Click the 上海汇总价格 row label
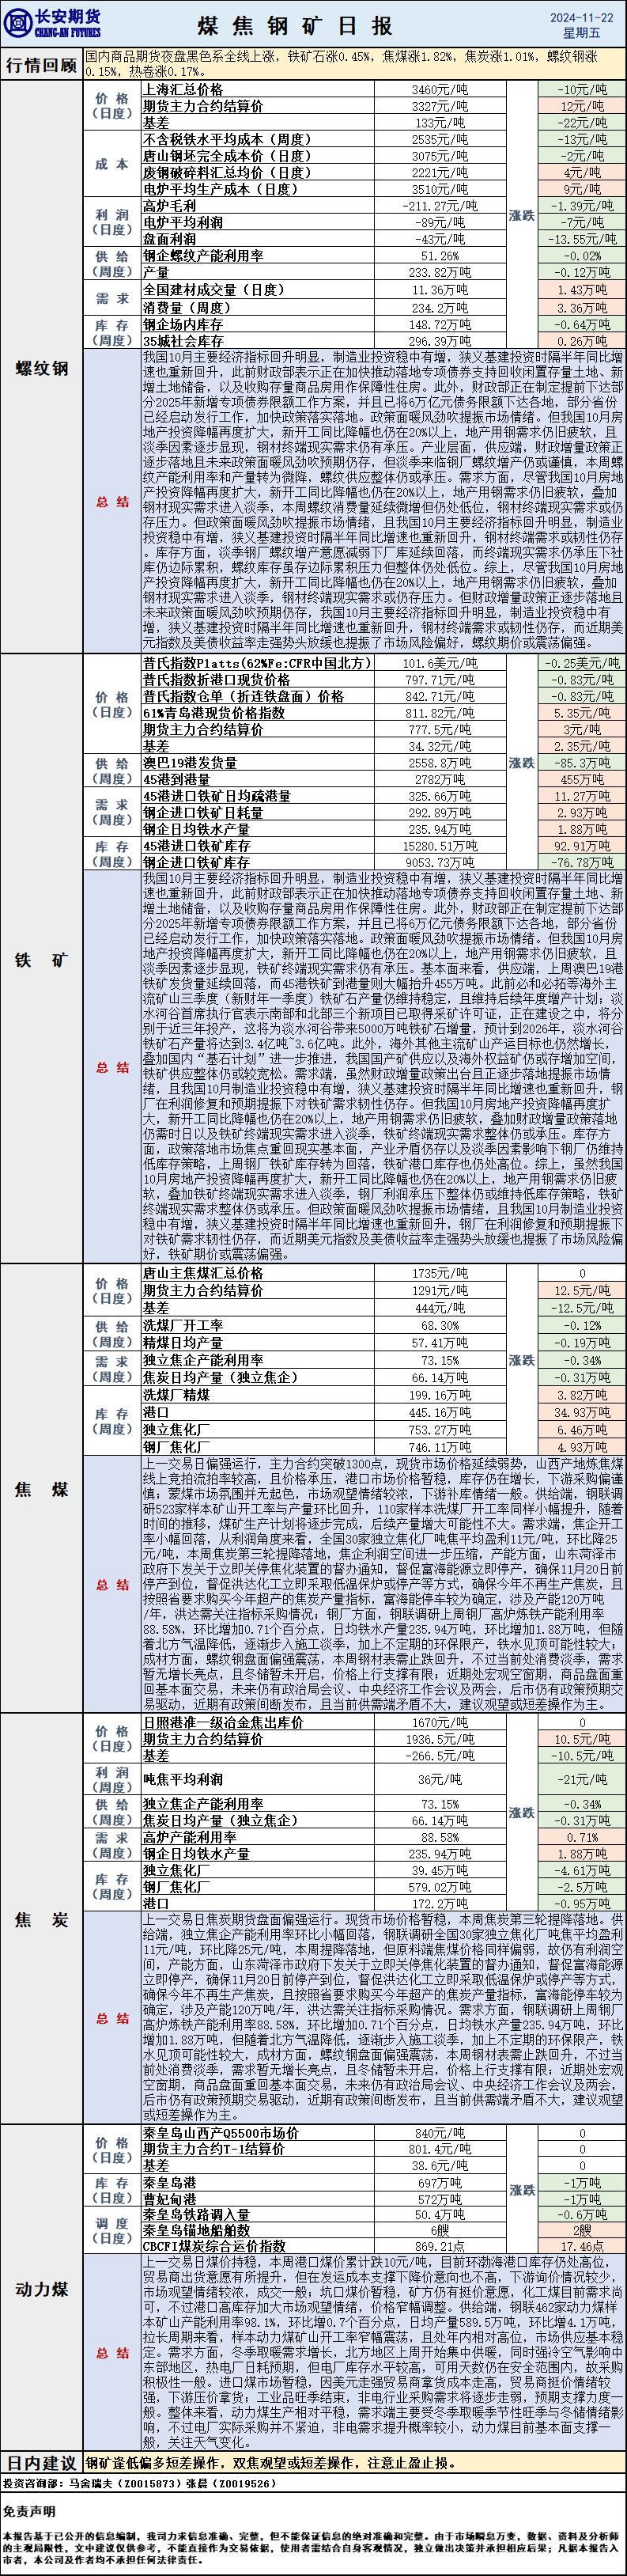Viewport: 627px width, 2576px height. point(183,89)
